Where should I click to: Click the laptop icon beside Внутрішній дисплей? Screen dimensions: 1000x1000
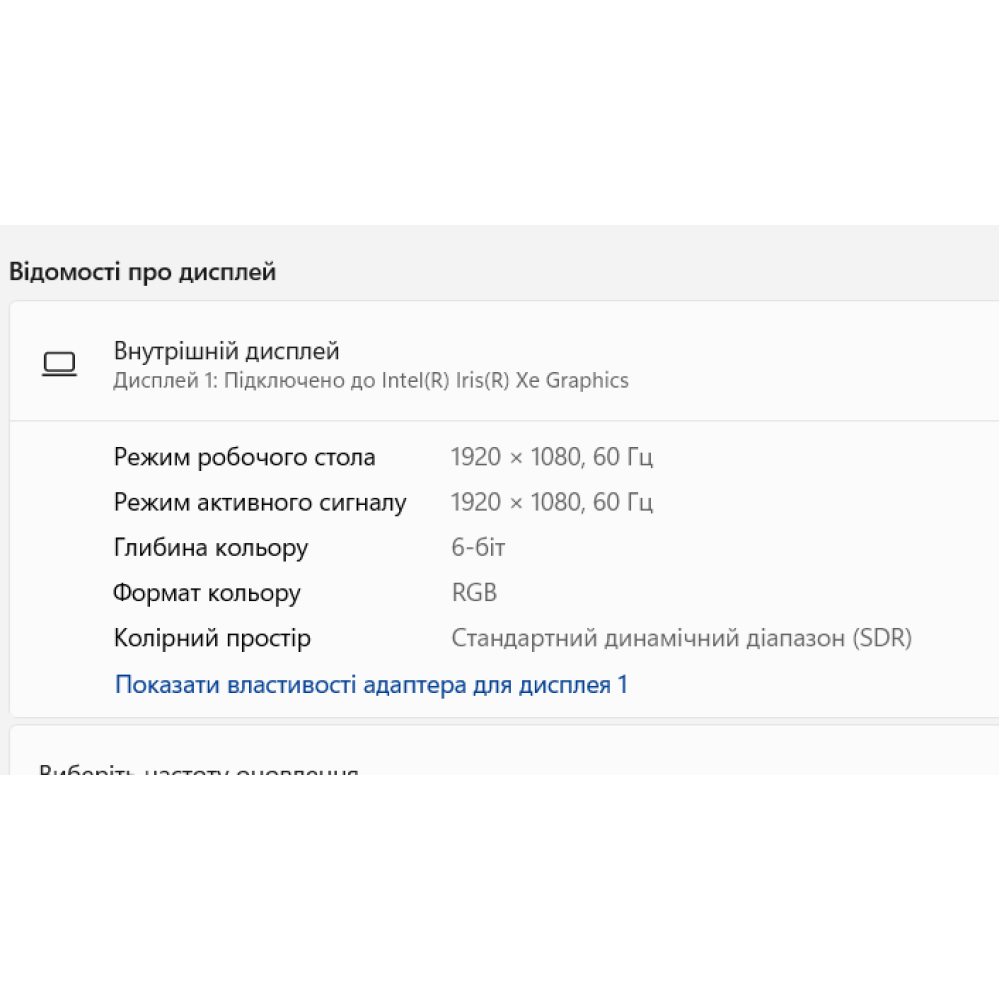[59, 365]
